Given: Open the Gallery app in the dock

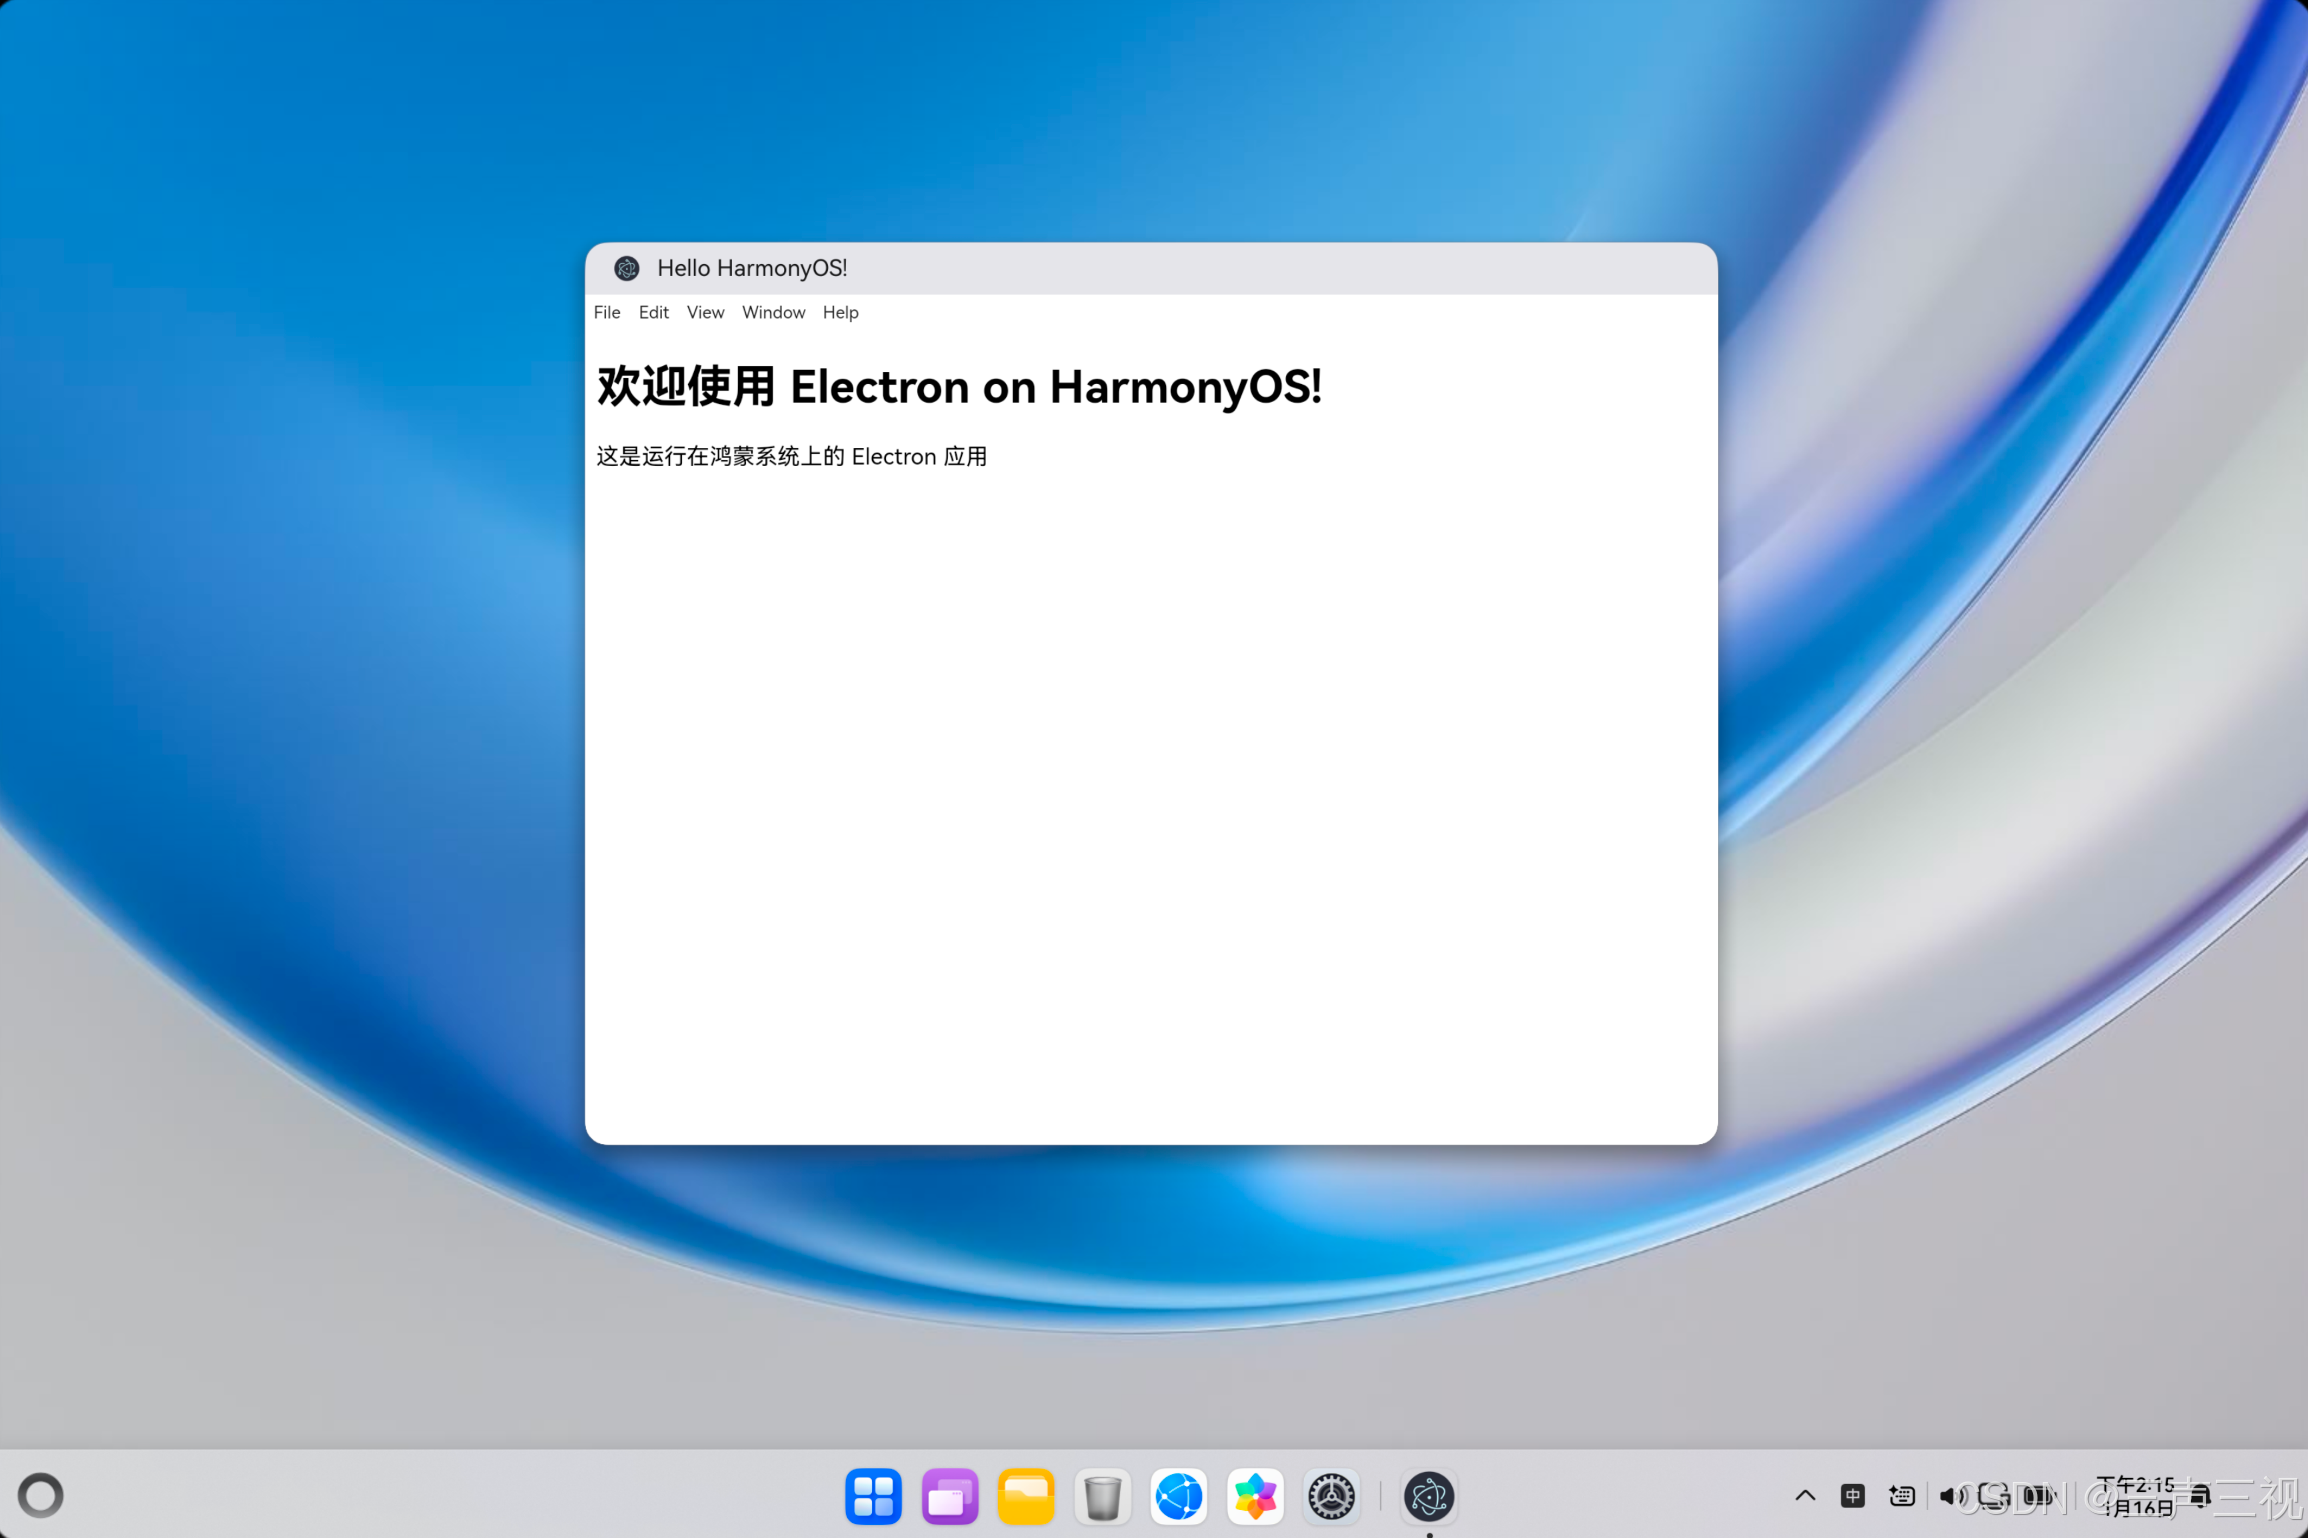Looking at the screenshot, I should [1255, 1496].
